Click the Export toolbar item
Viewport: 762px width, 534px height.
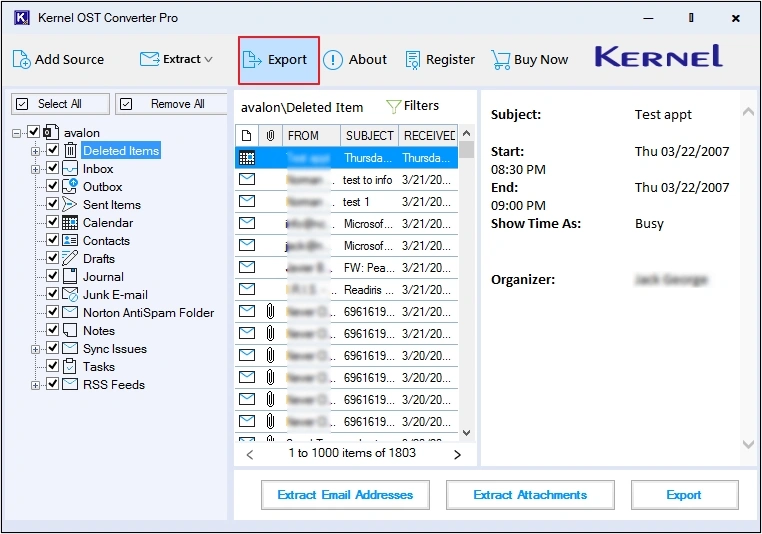pyautogui.click(x=278, y=60)
